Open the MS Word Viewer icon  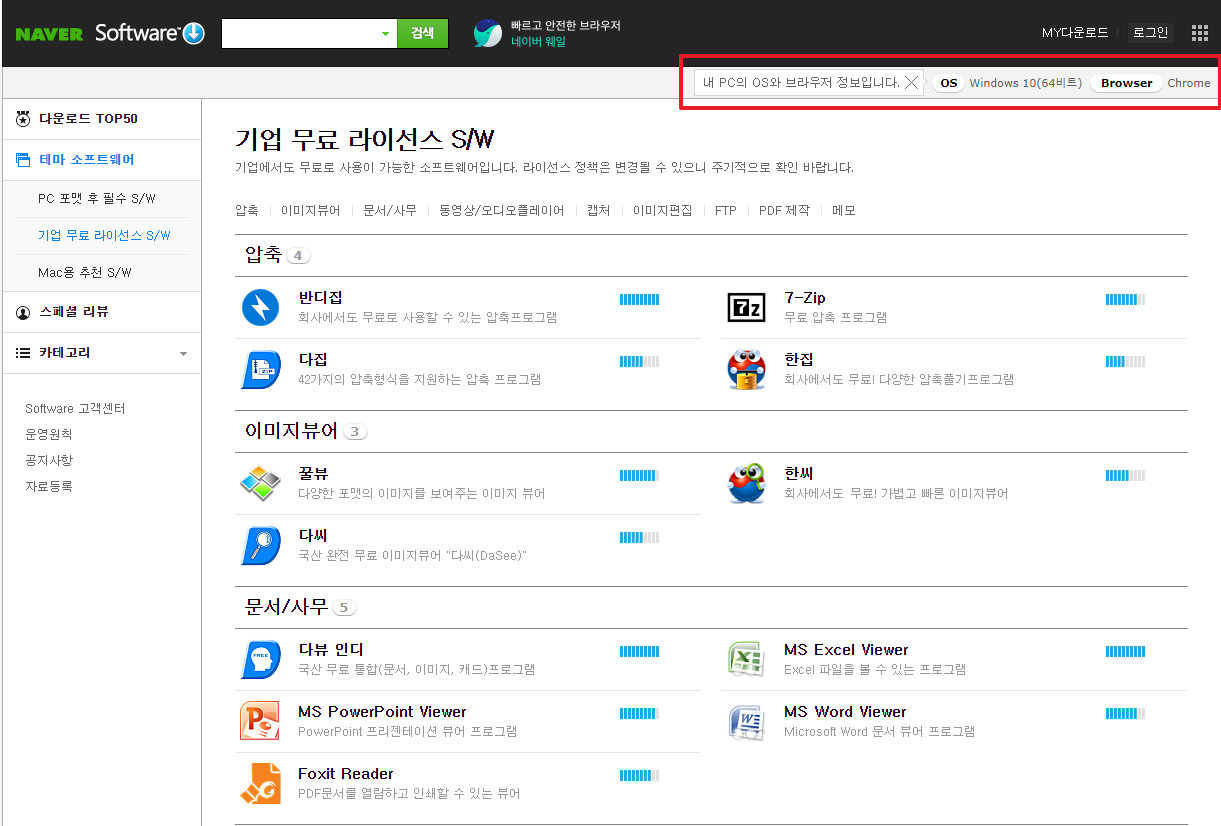click(x=746, y=721)
